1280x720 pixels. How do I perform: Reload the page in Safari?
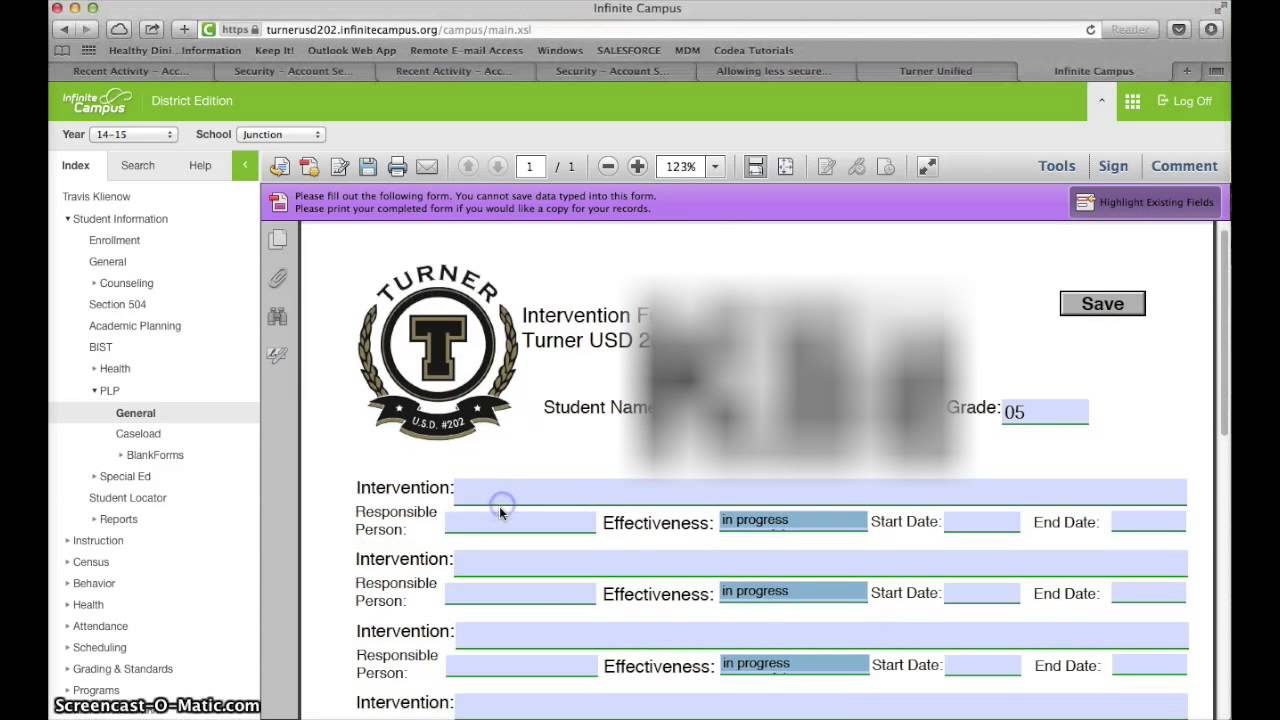pos(1090,30)
